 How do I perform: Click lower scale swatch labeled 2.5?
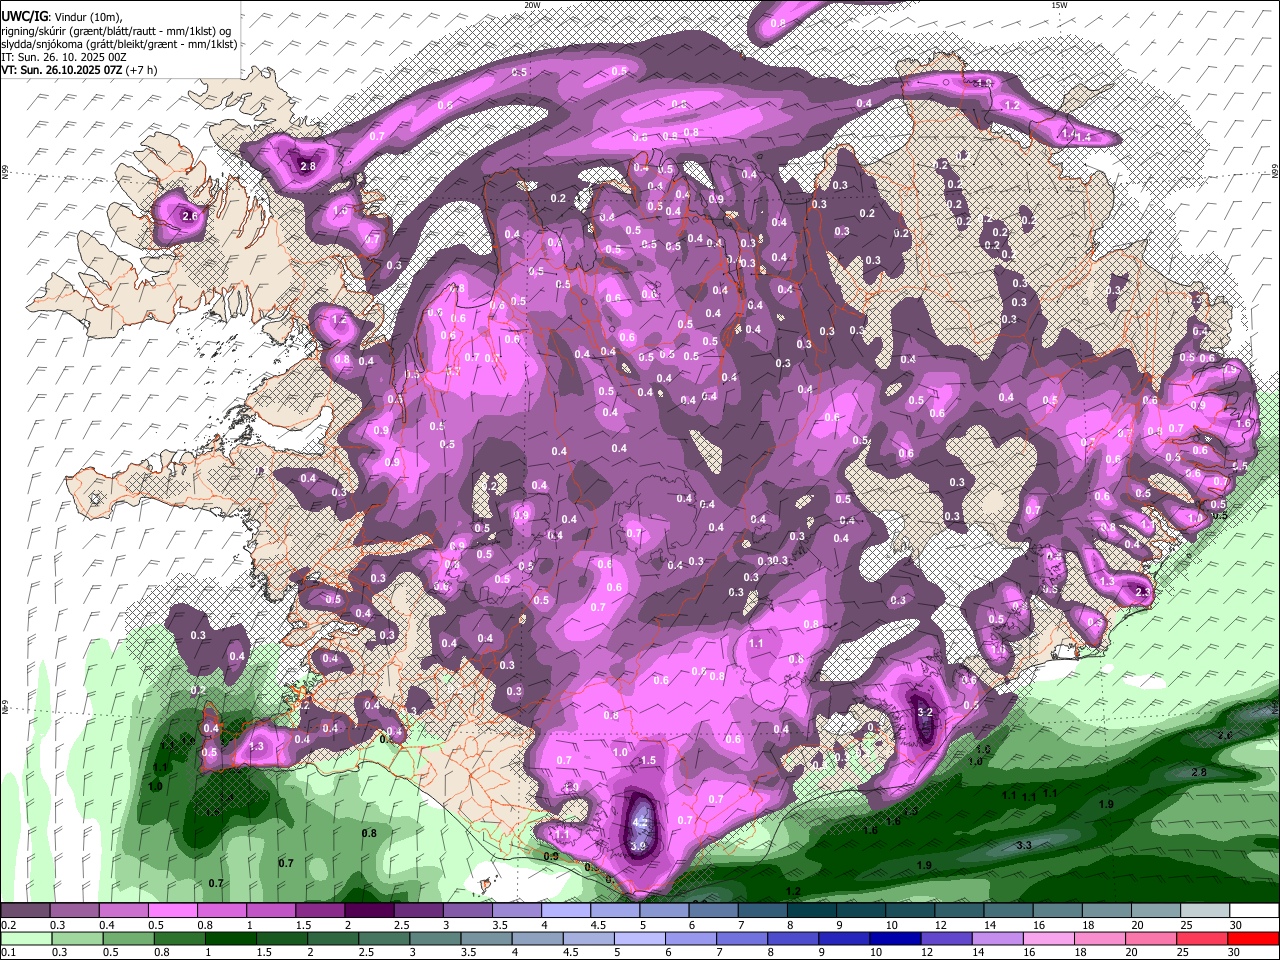[x=383, y=938]
